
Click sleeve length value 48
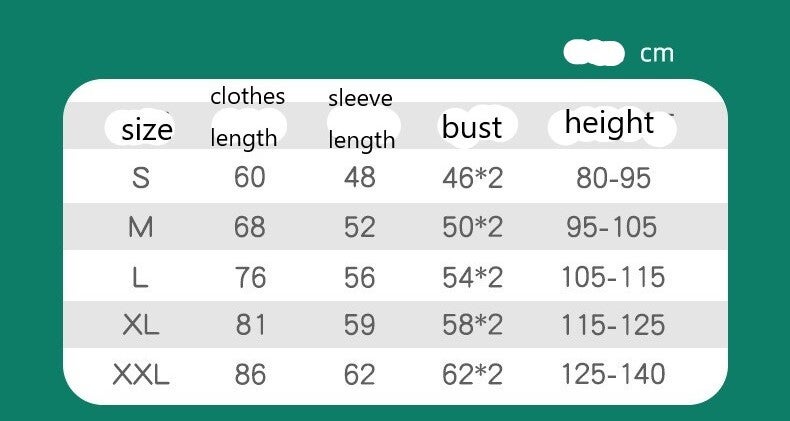pos(360,178)
